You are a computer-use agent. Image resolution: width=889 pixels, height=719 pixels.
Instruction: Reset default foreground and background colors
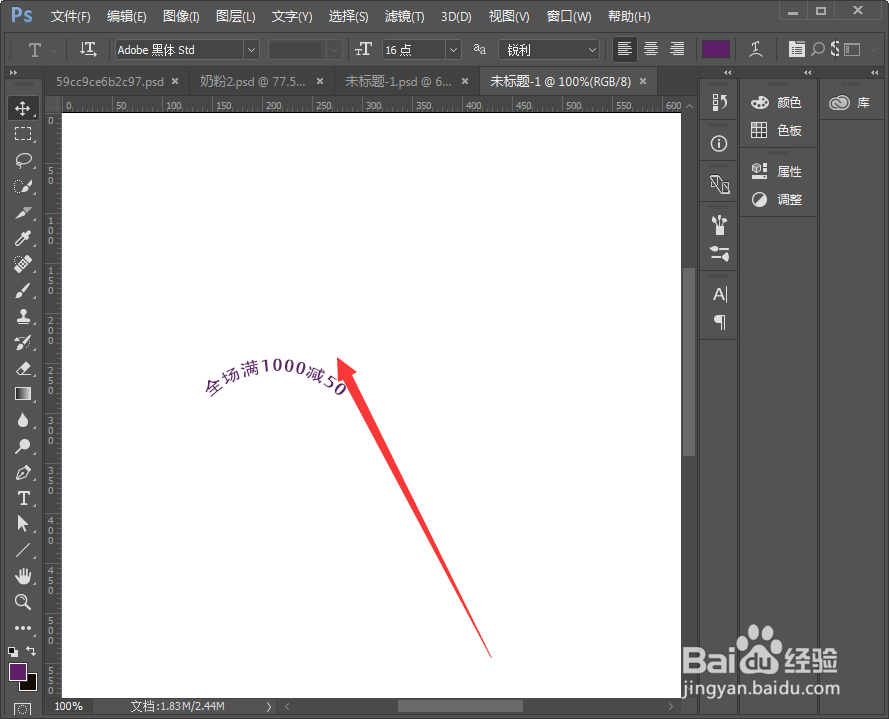point(13,652)
